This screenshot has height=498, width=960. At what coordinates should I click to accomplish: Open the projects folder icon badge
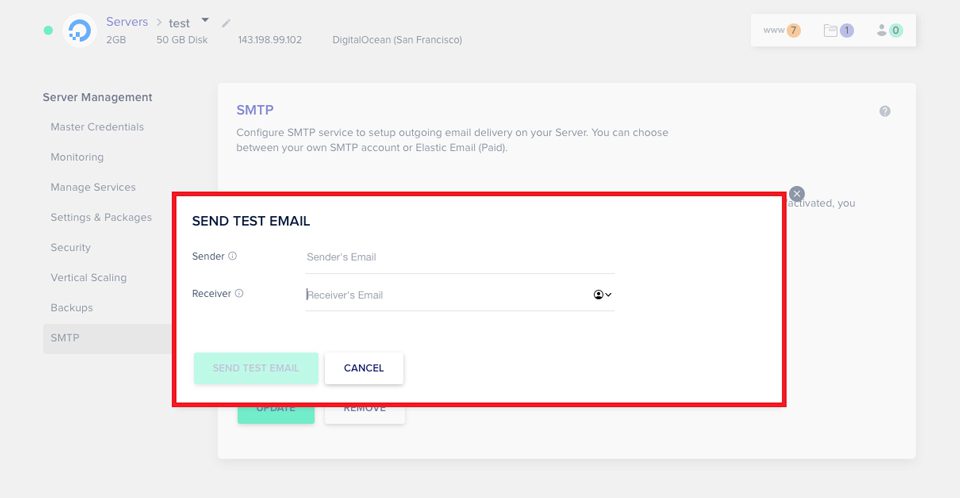pyautogui.click(x=839, y=30)
